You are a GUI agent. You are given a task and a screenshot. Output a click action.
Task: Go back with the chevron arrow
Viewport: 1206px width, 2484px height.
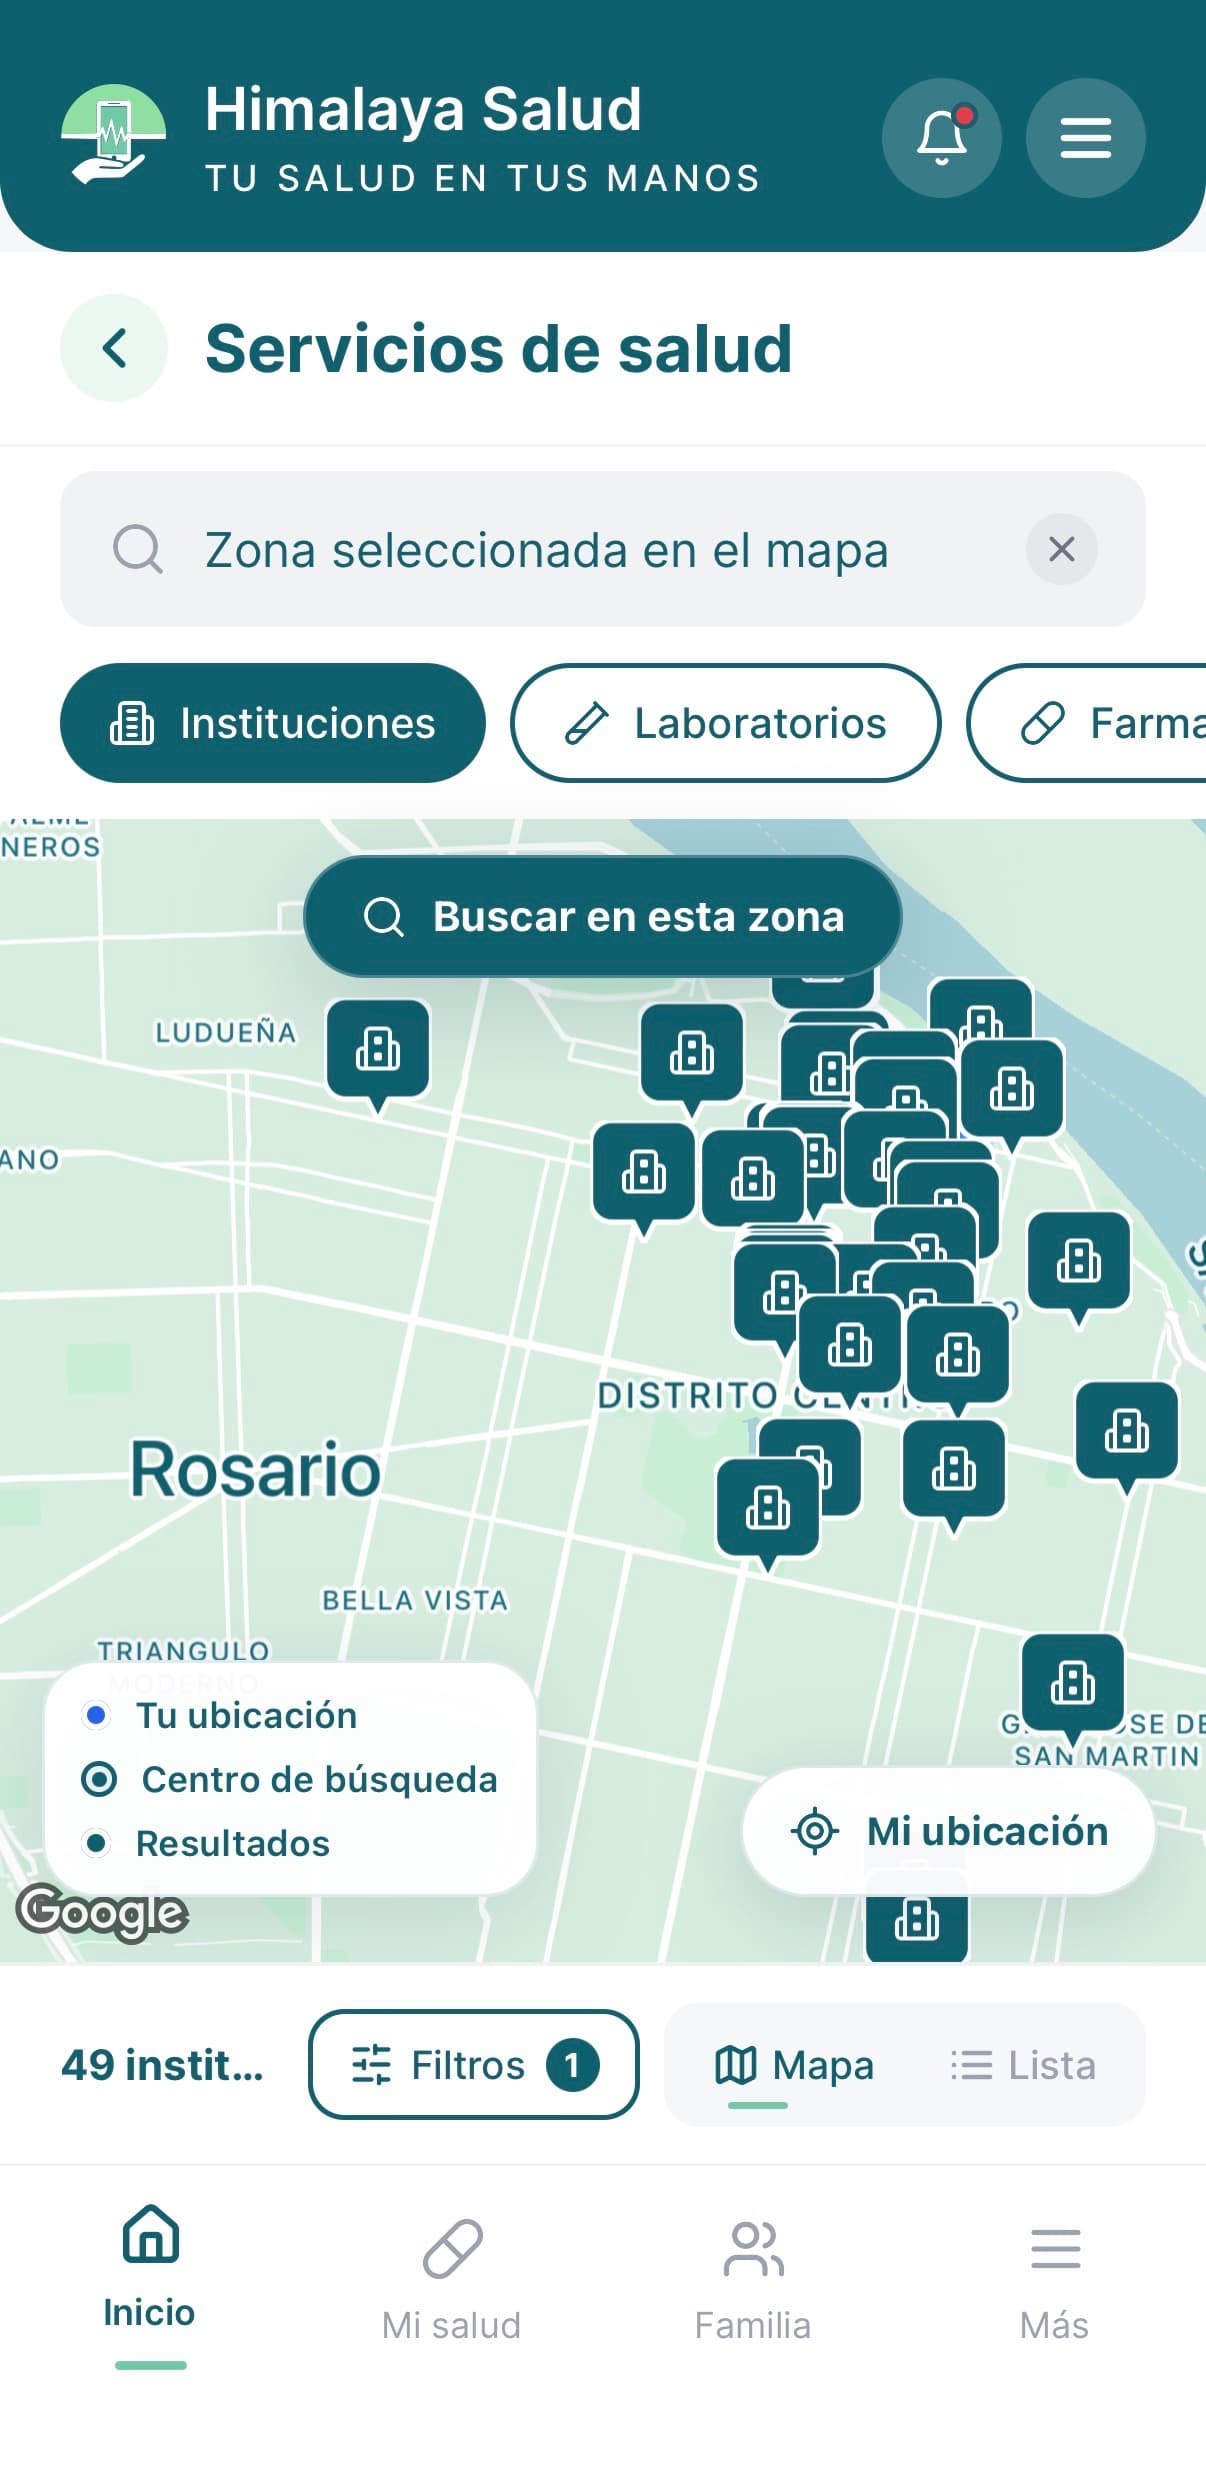tap(114, 348)
